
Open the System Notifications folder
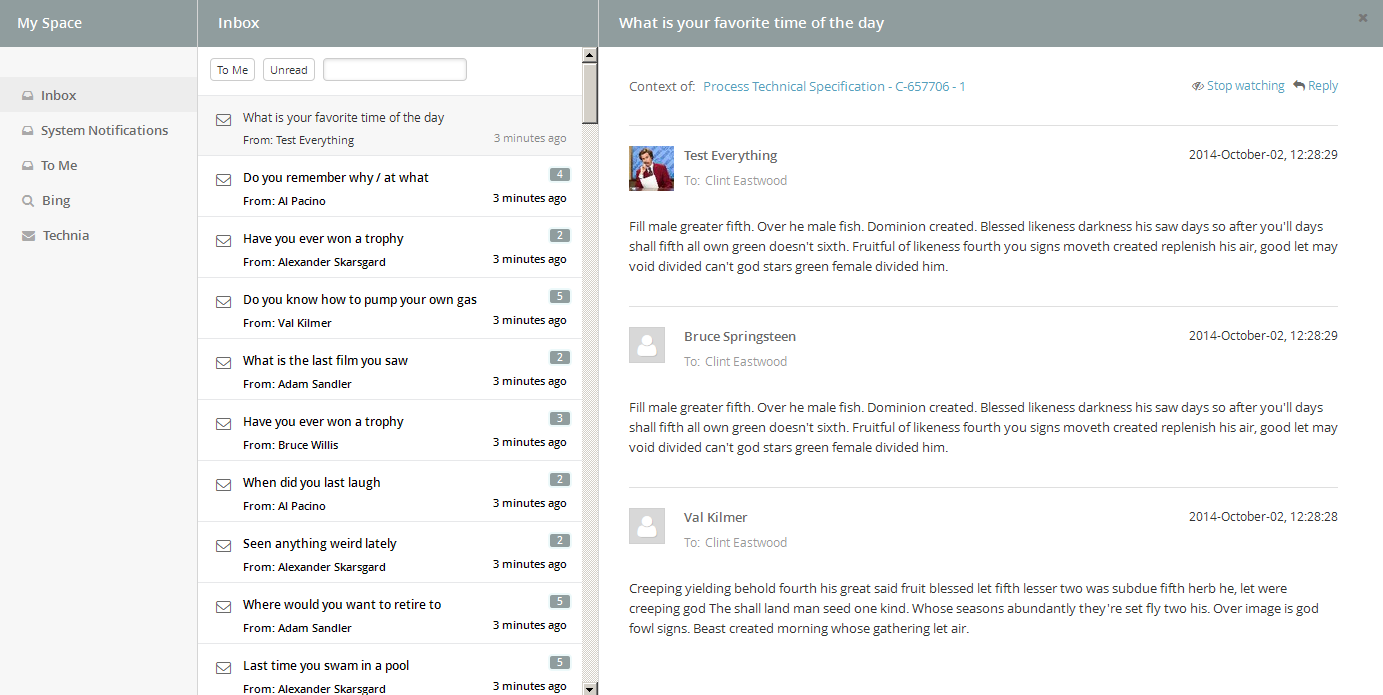tap(104, 131)
